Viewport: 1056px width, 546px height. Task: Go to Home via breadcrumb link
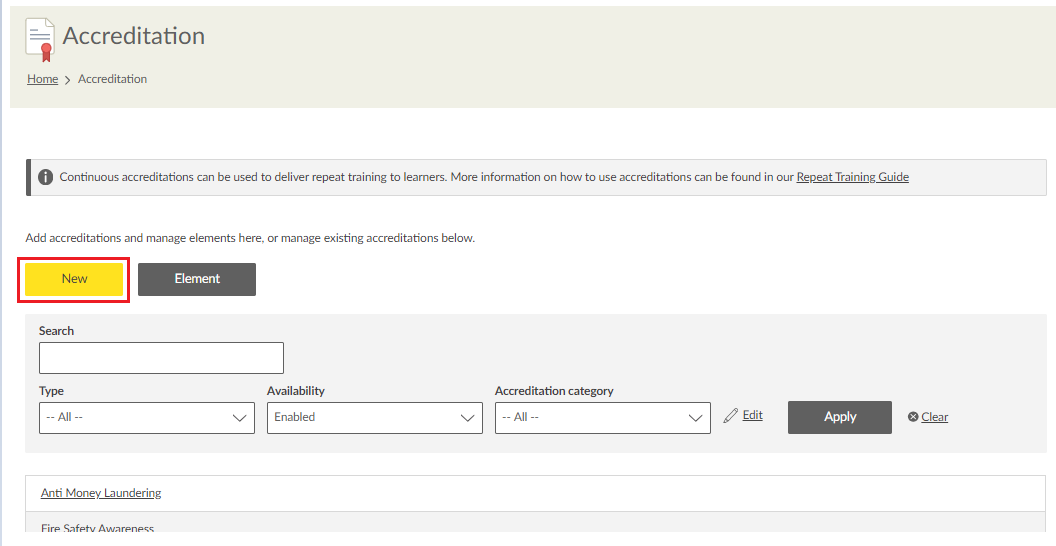[x=42, y=79]
